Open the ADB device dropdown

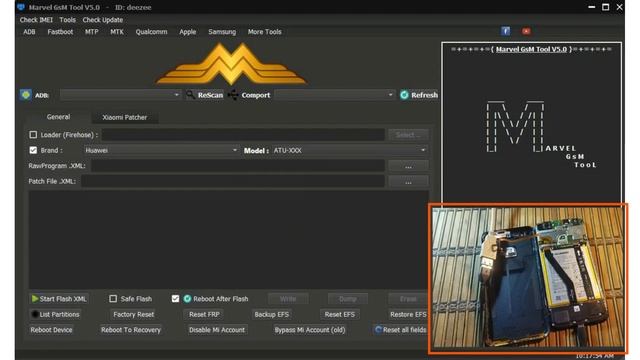click(120, 95)
